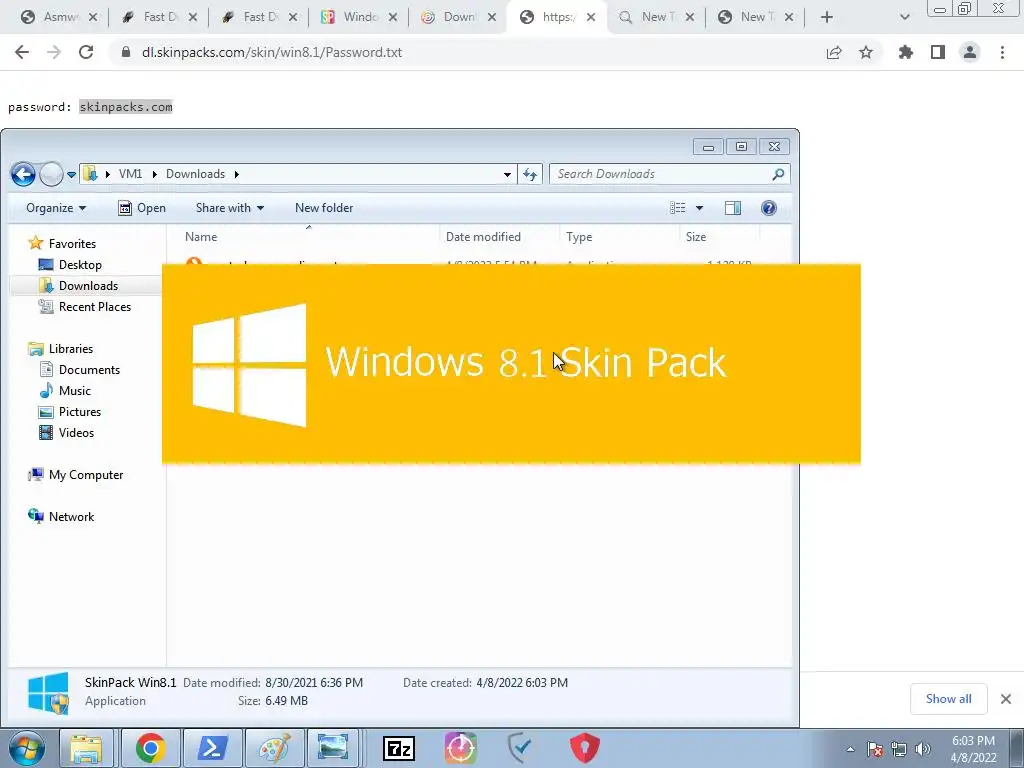Refresh the Downloads folder view
1024x768 pixels.
tap(530, 174)
